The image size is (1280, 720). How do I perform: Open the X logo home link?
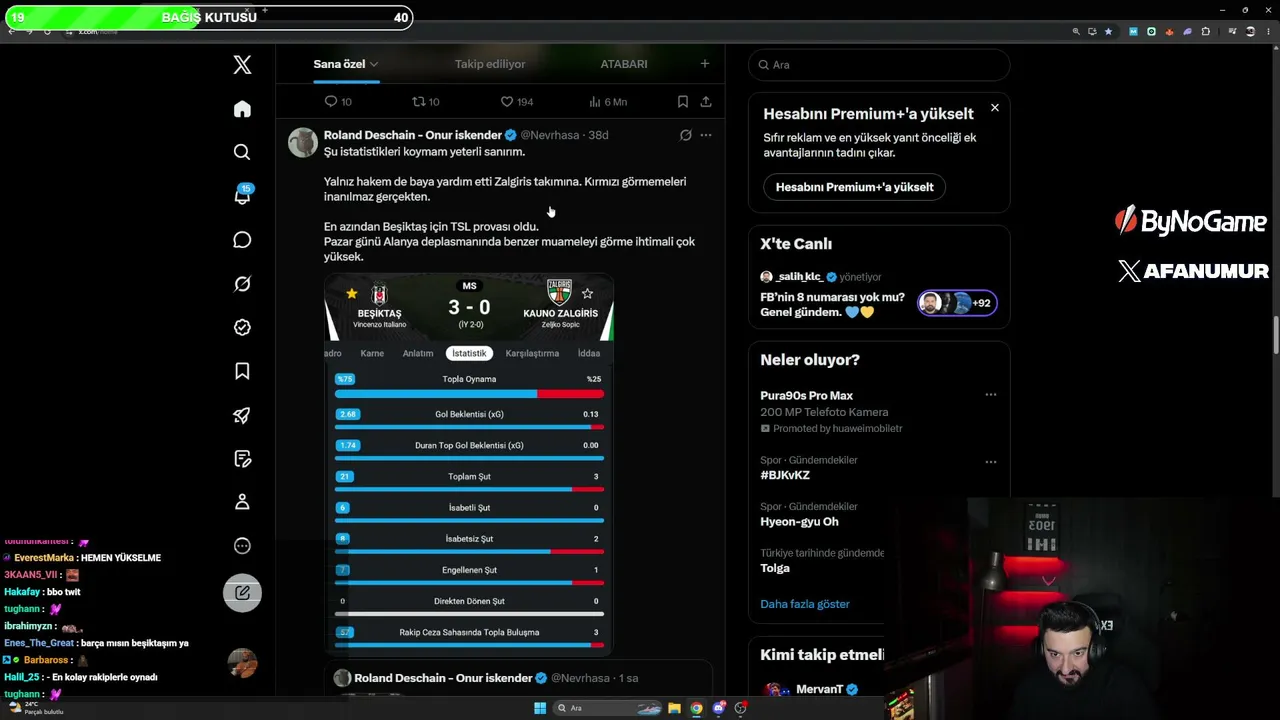(x=242, y=65)
